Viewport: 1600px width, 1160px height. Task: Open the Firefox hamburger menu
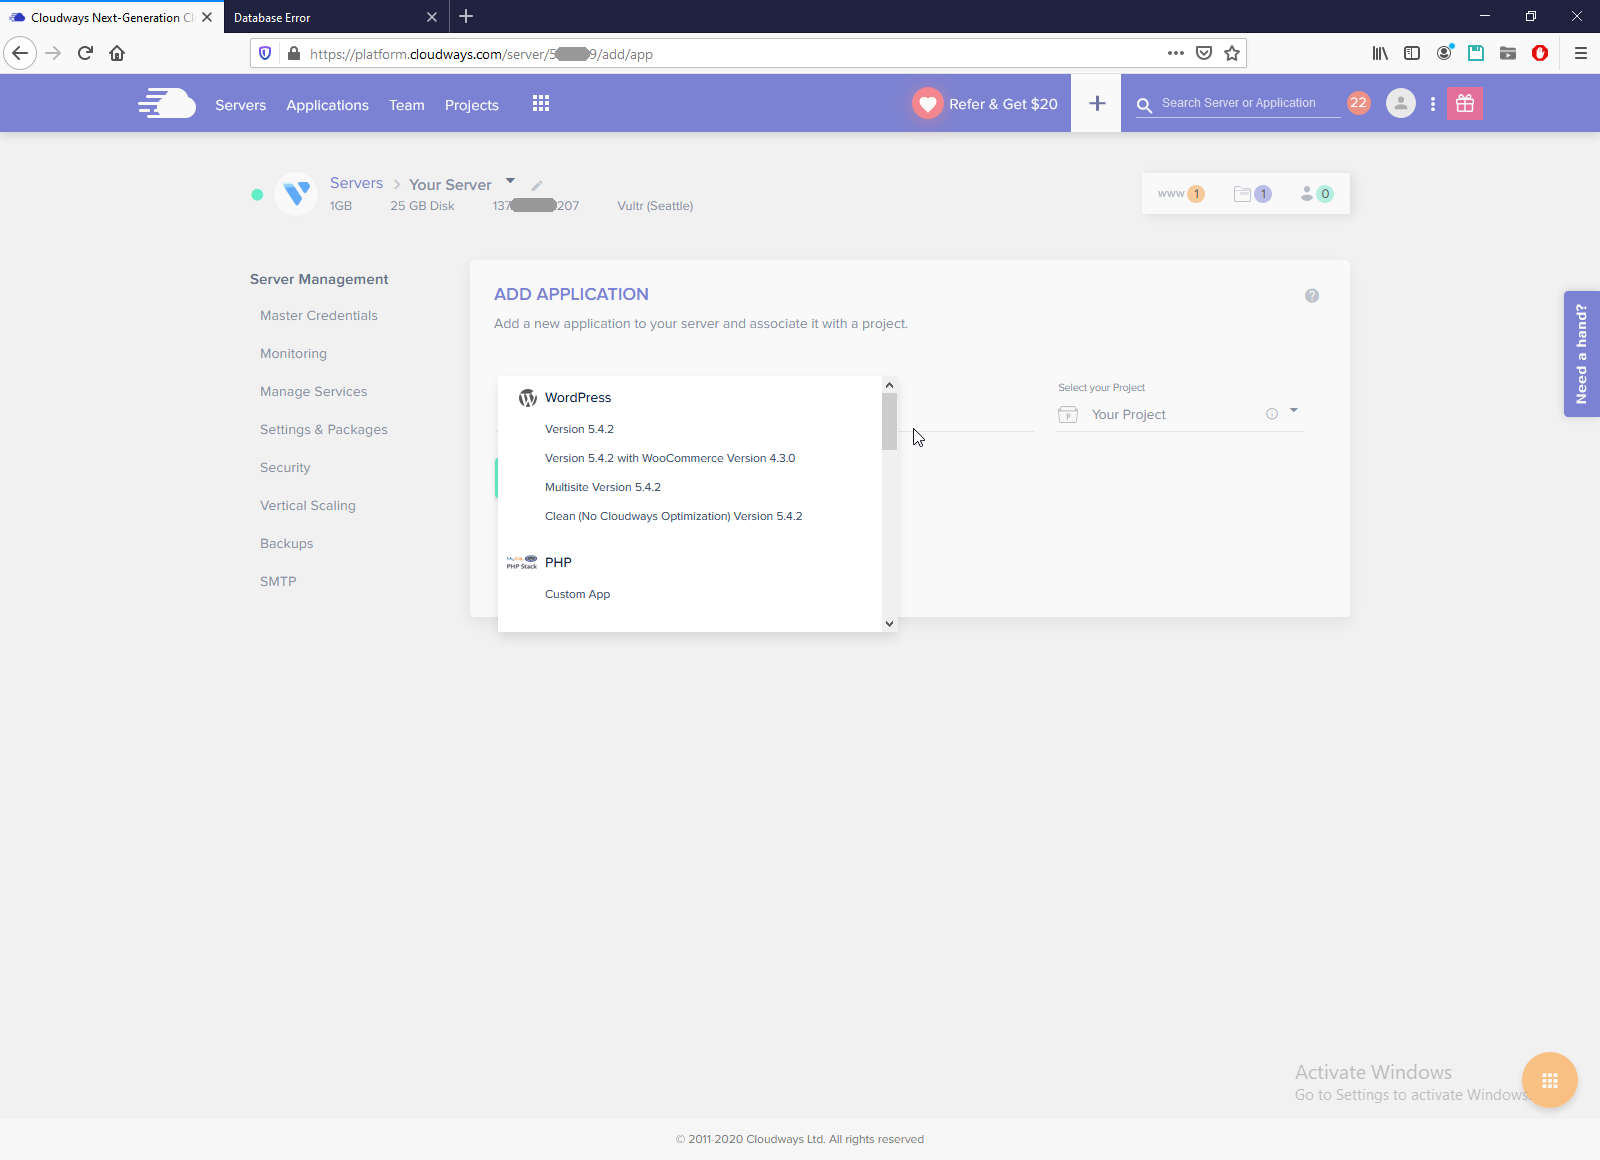(x=1581, y=53)
